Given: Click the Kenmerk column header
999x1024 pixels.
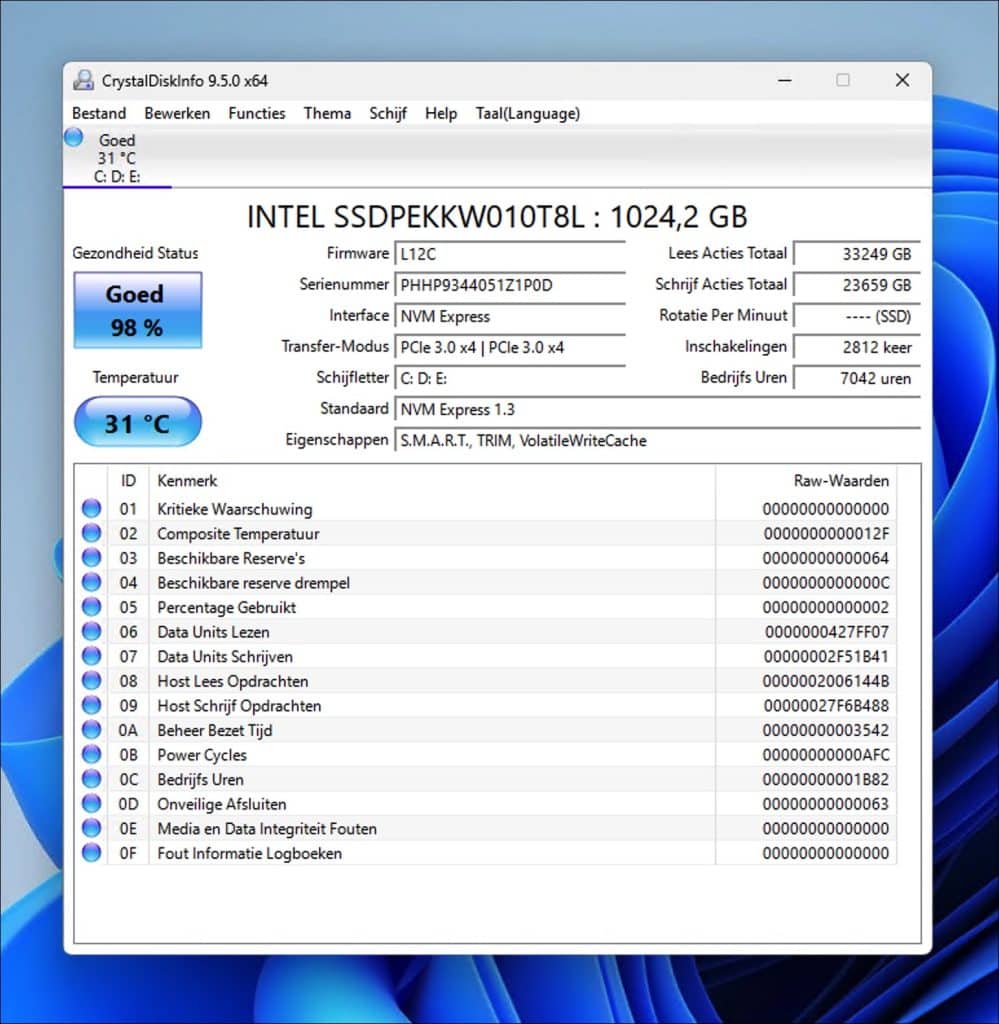Looking at the screenshot, I should 432,481.
